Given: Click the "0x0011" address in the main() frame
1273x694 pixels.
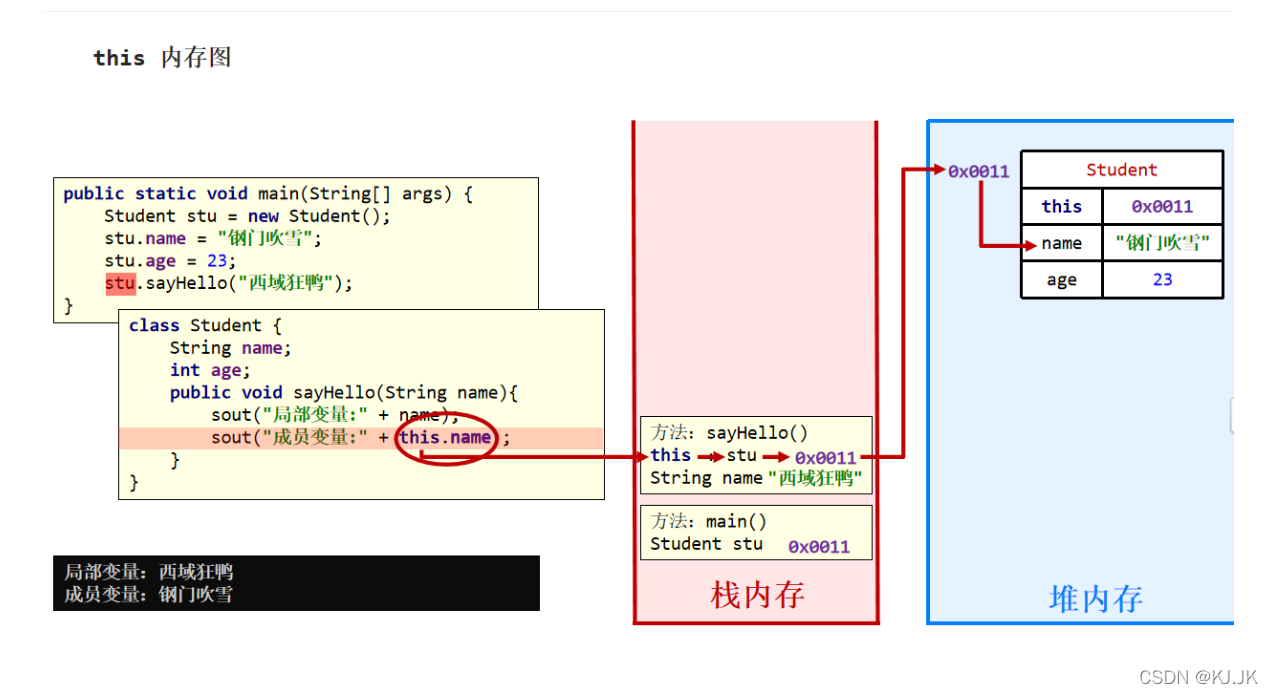Looking at the screenshot, I should point(819,547).
